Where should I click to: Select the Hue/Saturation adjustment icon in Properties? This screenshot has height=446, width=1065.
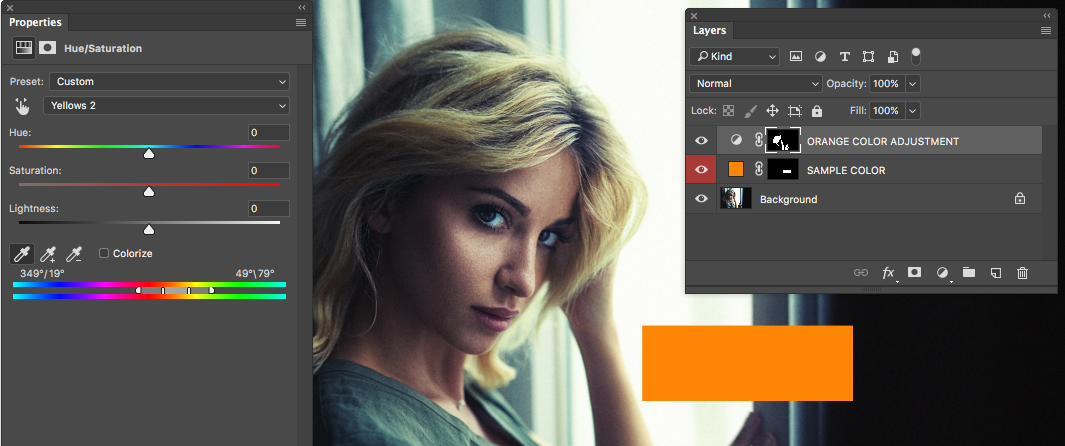(x=24, y=48)
